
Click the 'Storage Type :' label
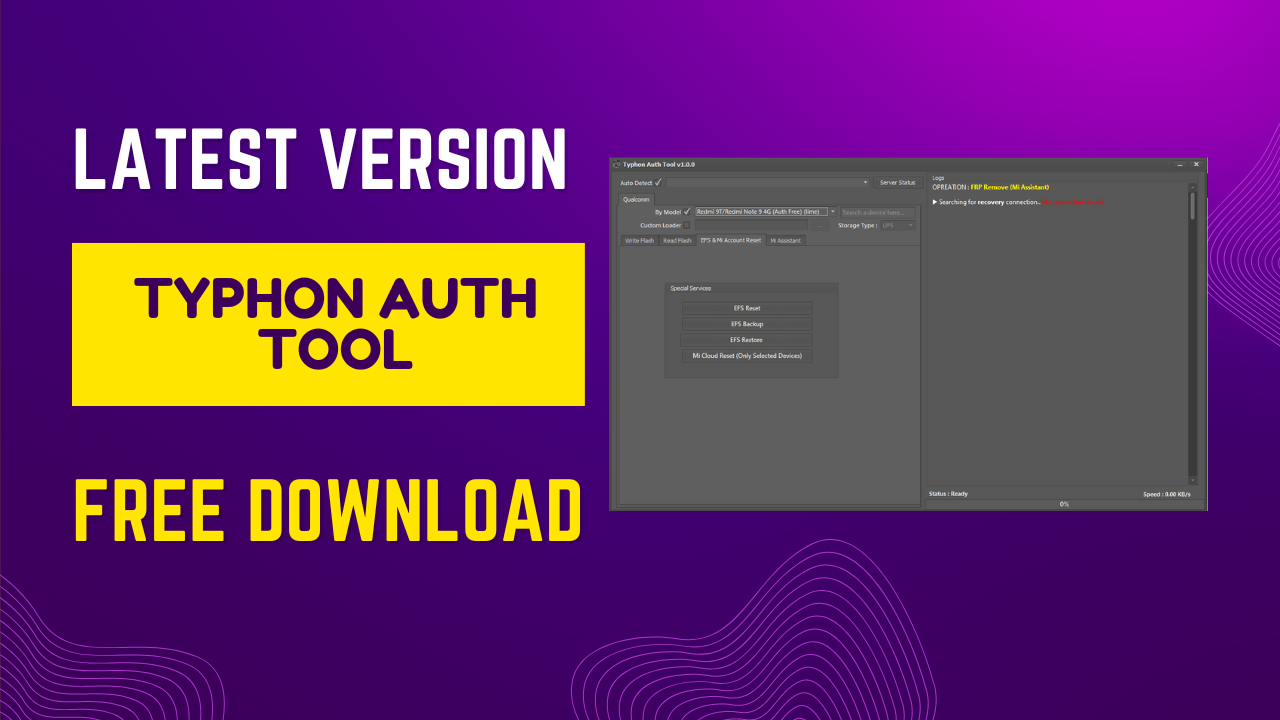[x=858, y=225]
